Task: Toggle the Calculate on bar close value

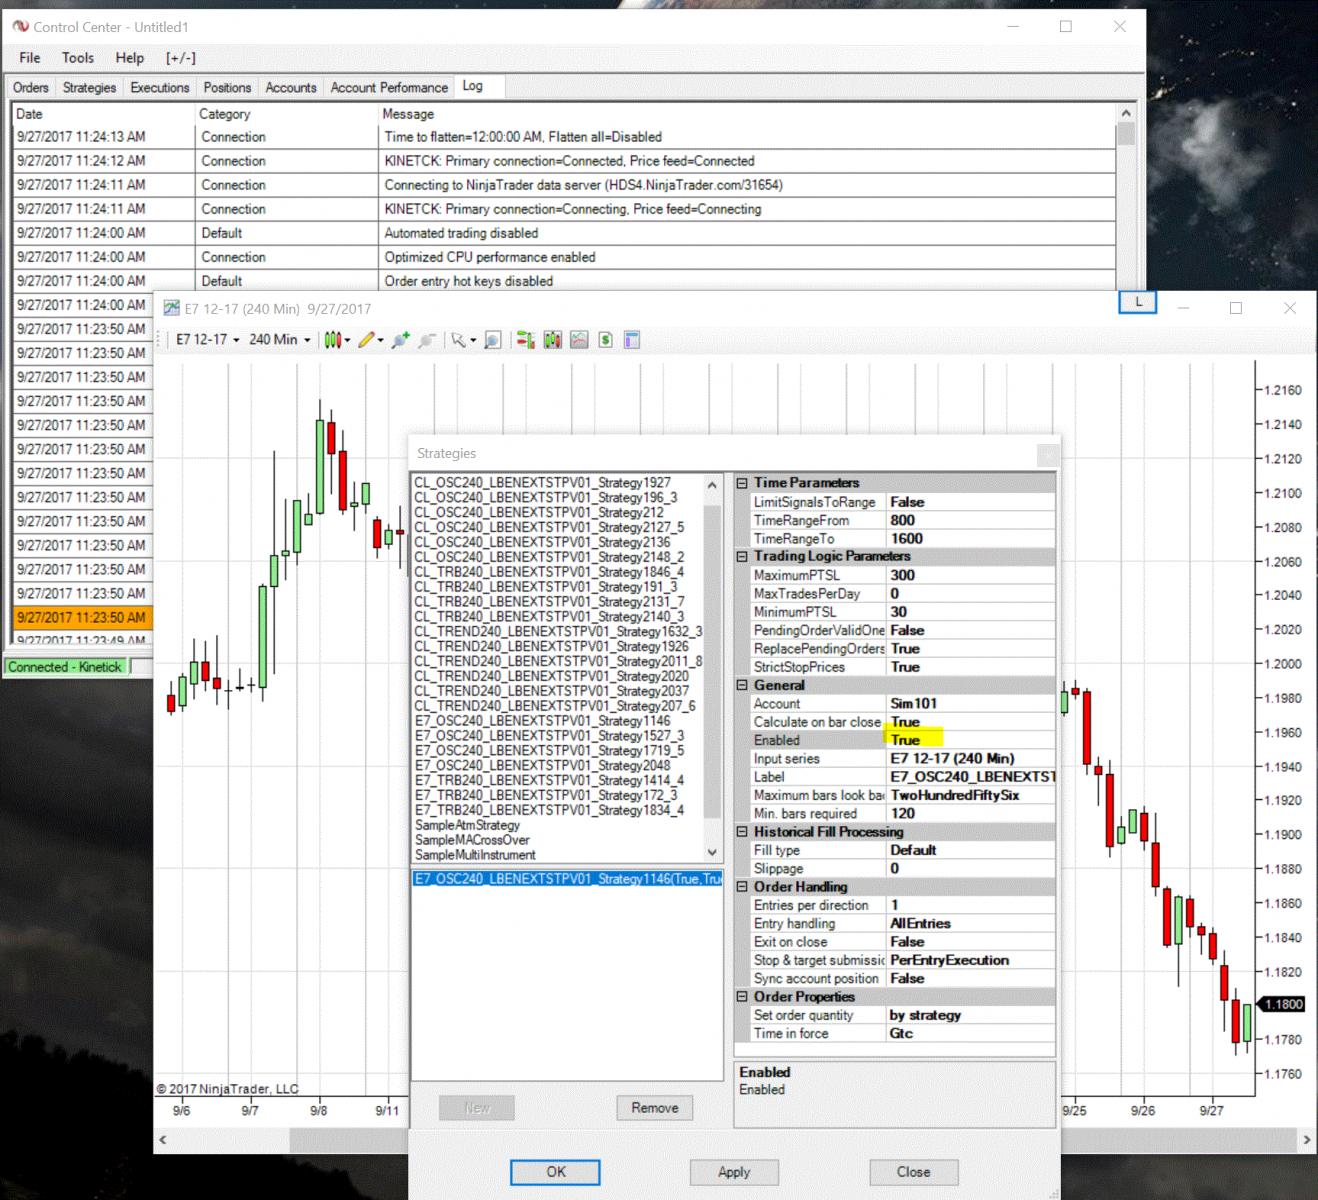Action: [x=970, y=722]
